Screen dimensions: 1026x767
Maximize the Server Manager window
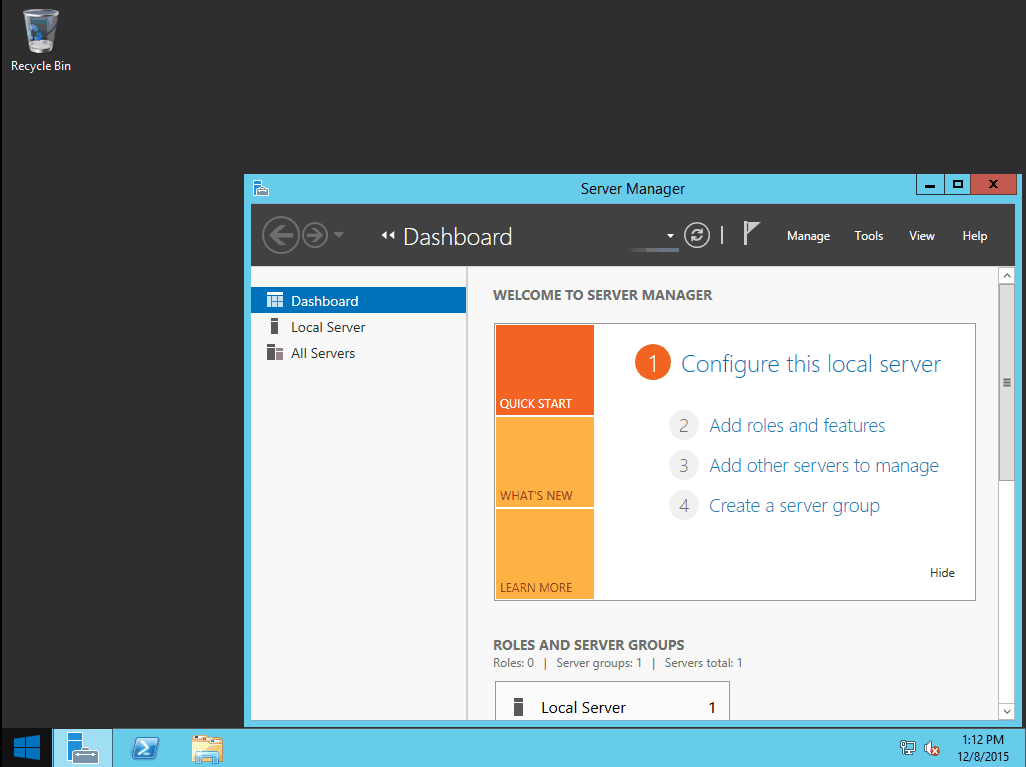(957, 185)
